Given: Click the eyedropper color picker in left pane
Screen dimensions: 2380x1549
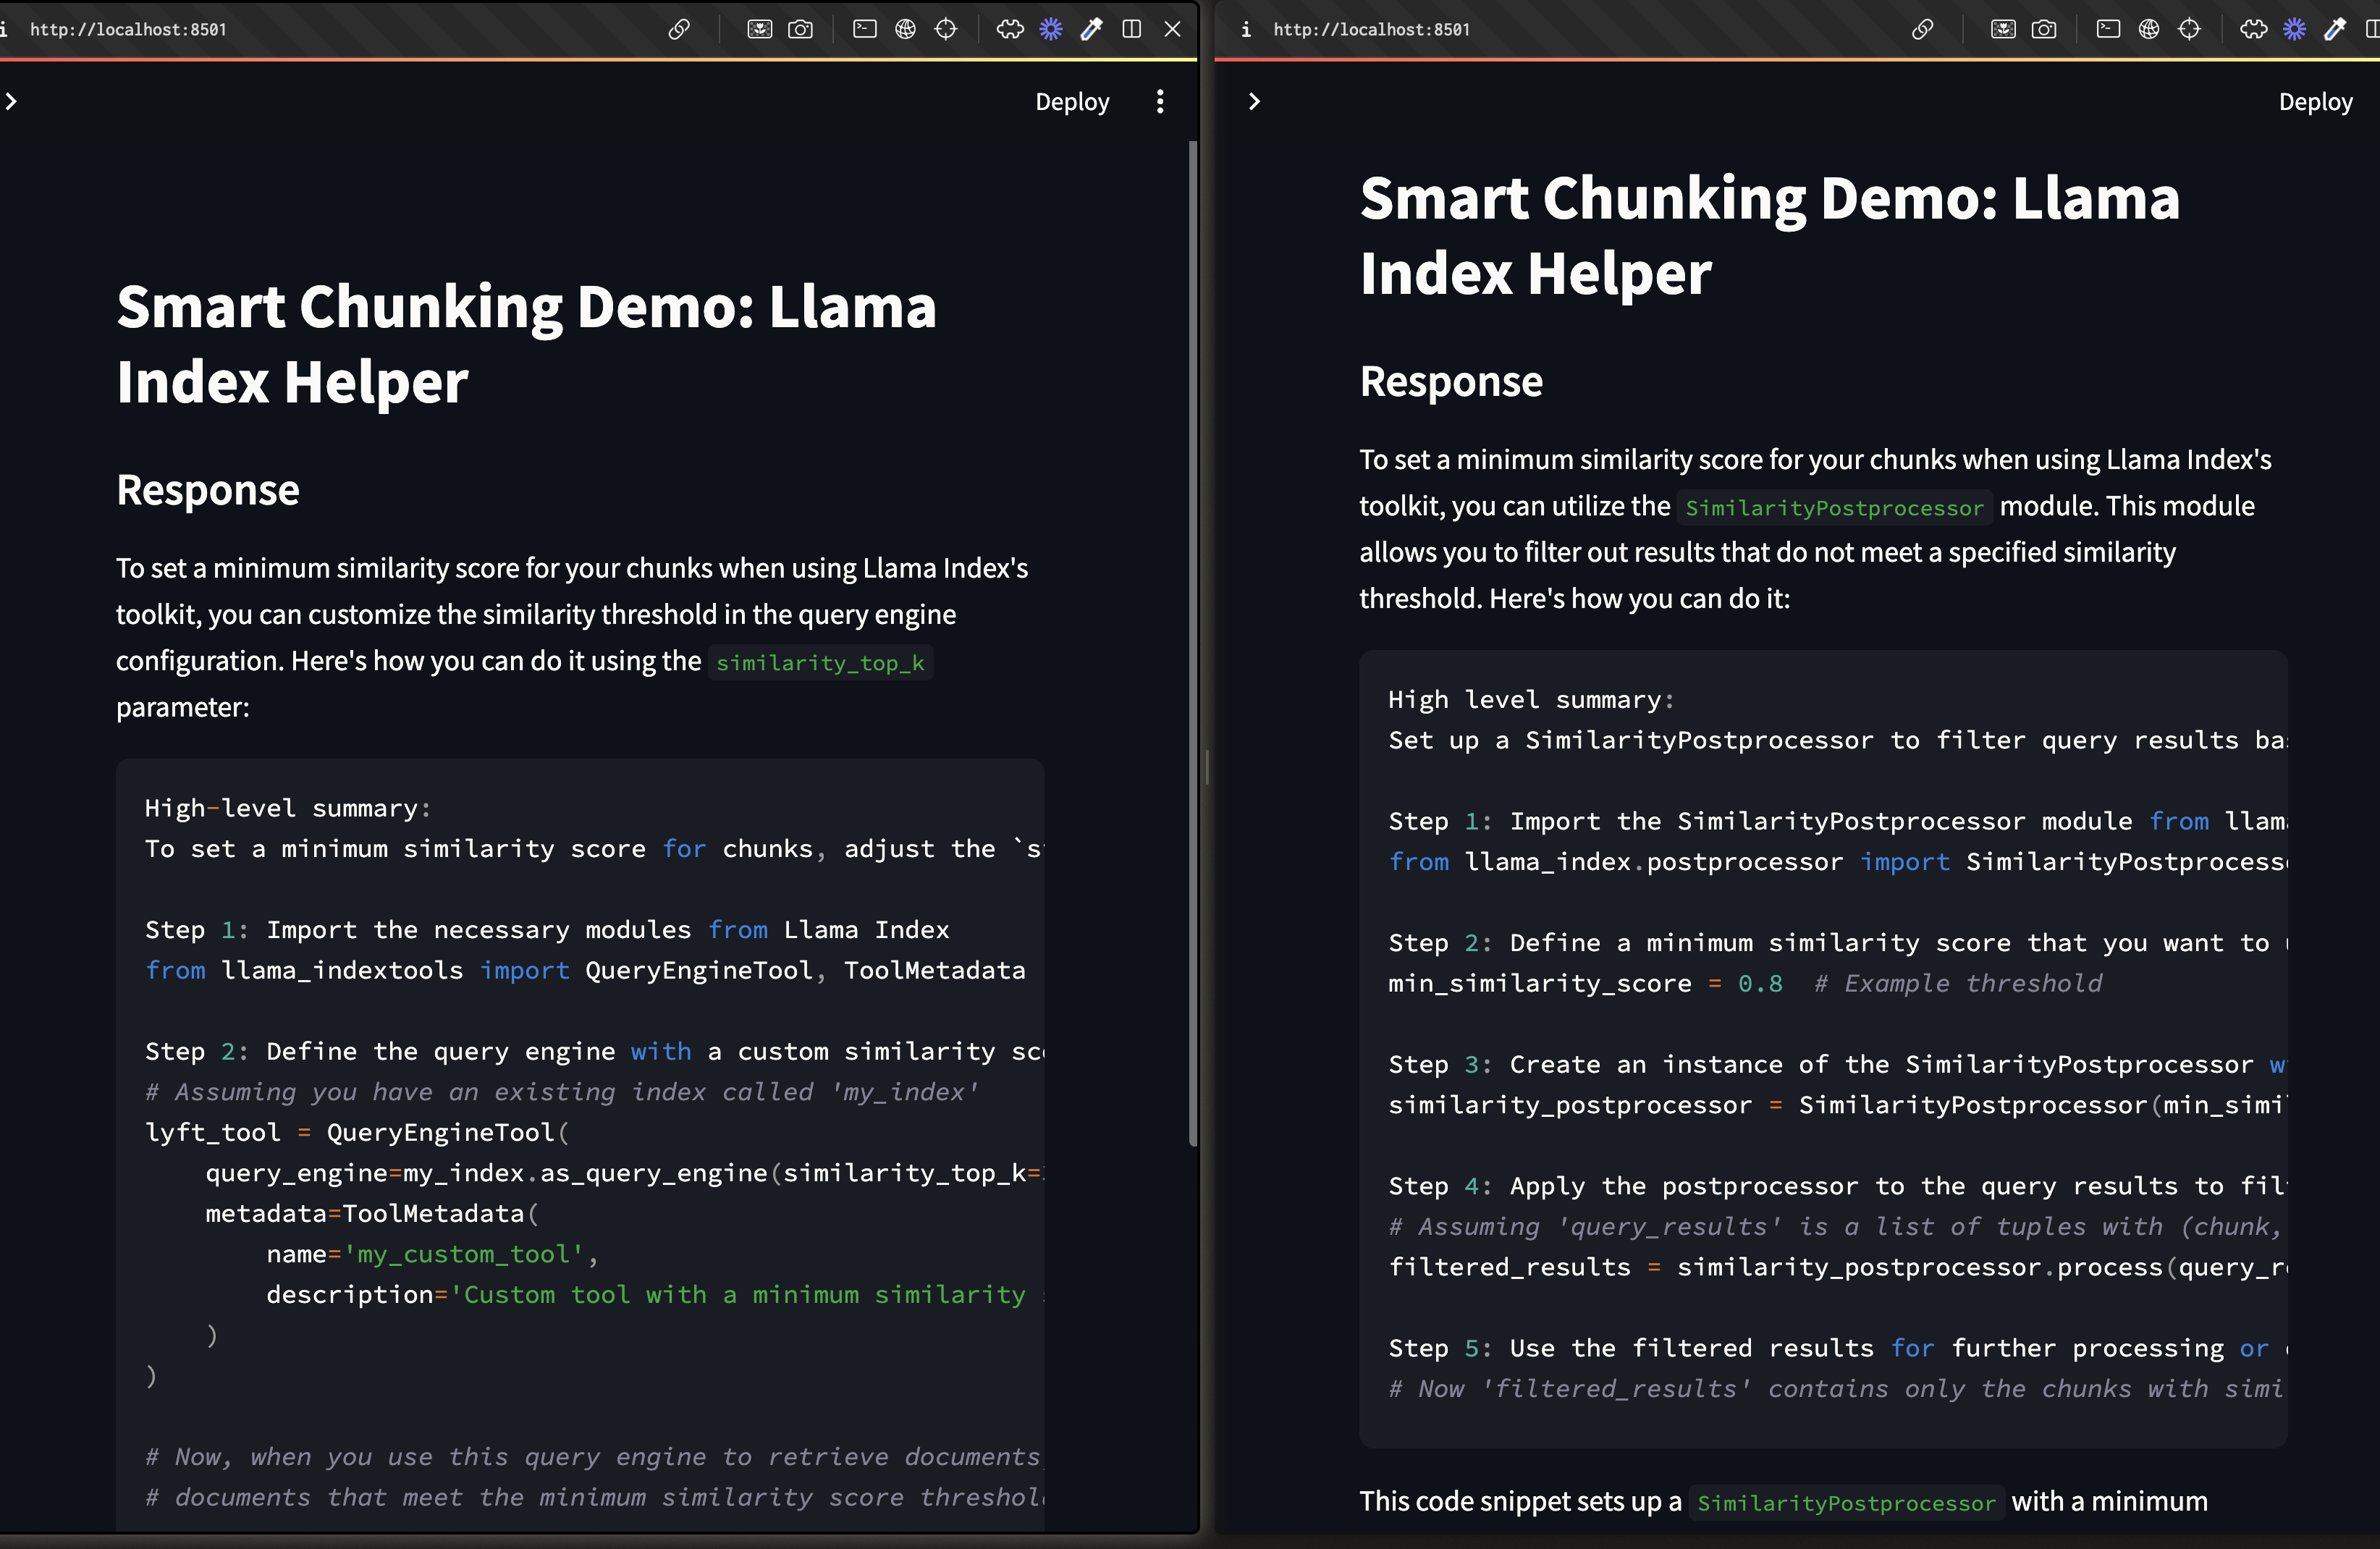Looking at the screenshot, I should coord(1092,29).
